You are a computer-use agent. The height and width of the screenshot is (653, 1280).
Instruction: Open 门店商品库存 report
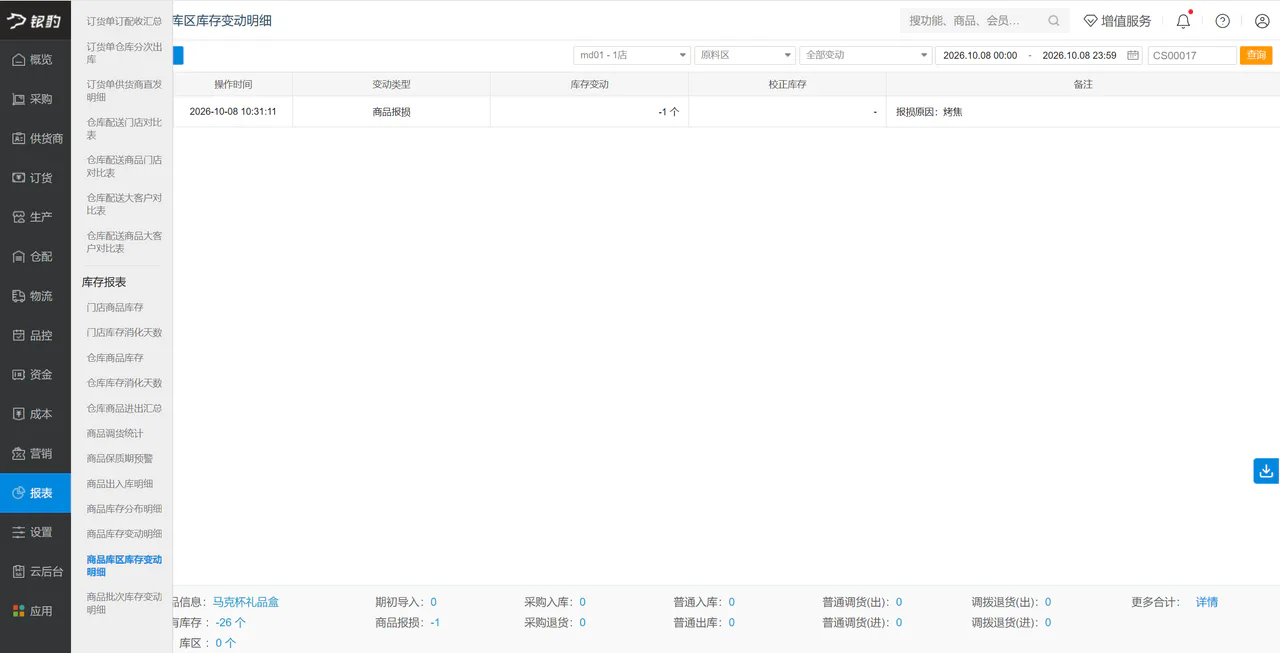[115, 307]
